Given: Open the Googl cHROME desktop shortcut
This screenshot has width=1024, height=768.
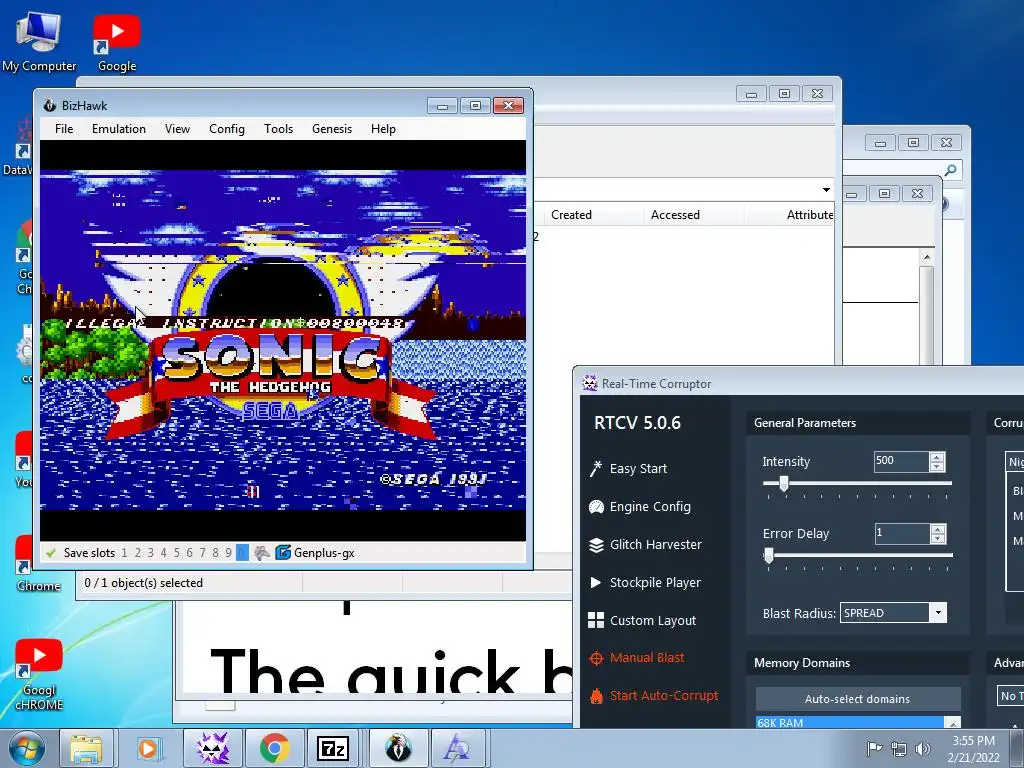Looking at the screenshot, I should tap(39, 675).
